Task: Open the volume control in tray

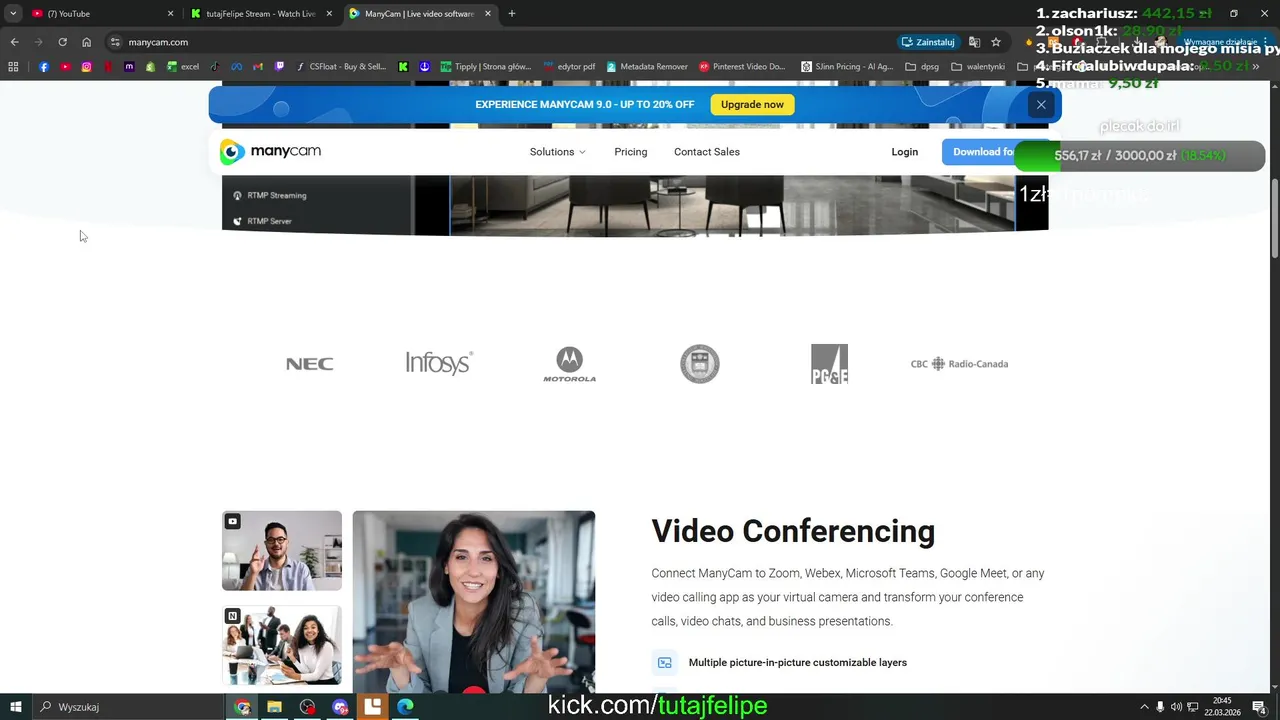Action: (x=1176, y=707)
